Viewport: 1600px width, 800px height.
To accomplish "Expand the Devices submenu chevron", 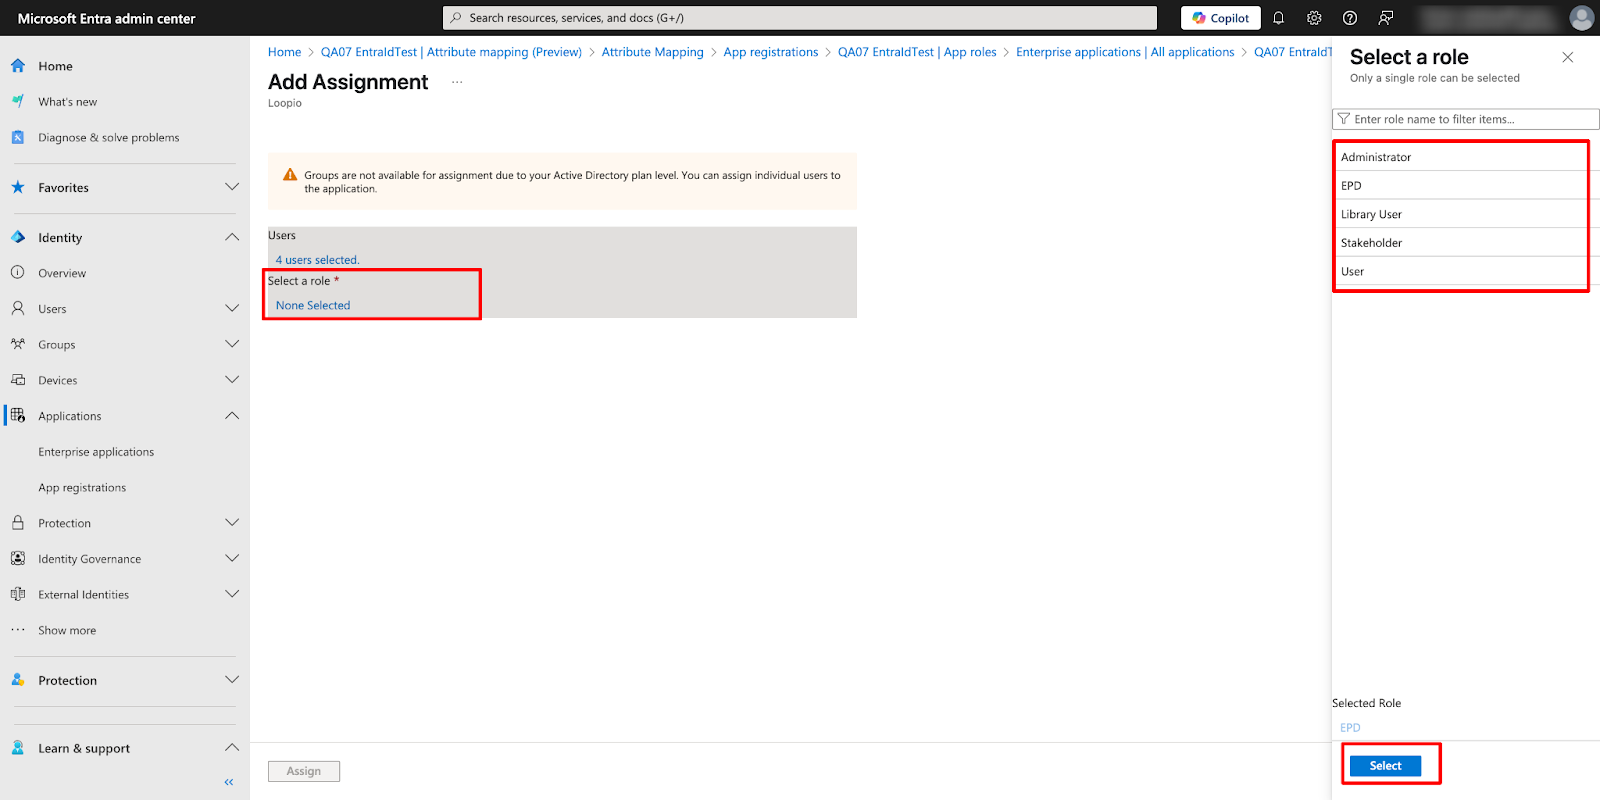I will coord(232,381).
